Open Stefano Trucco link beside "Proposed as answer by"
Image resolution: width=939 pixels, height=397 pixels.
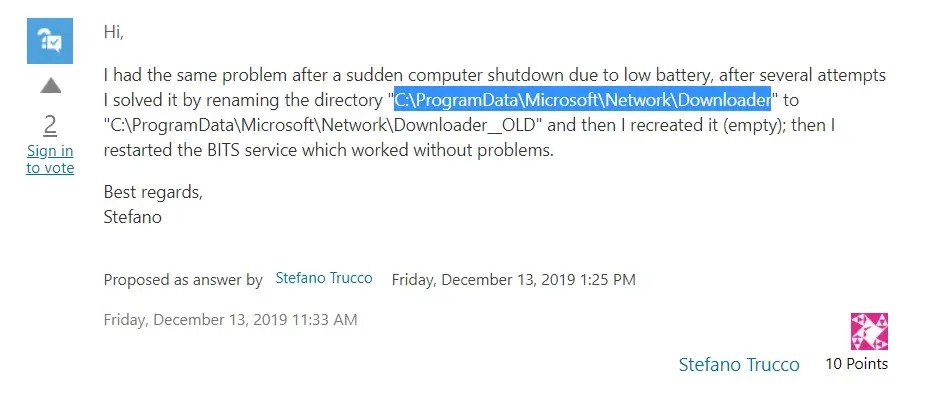pos(324,278)
